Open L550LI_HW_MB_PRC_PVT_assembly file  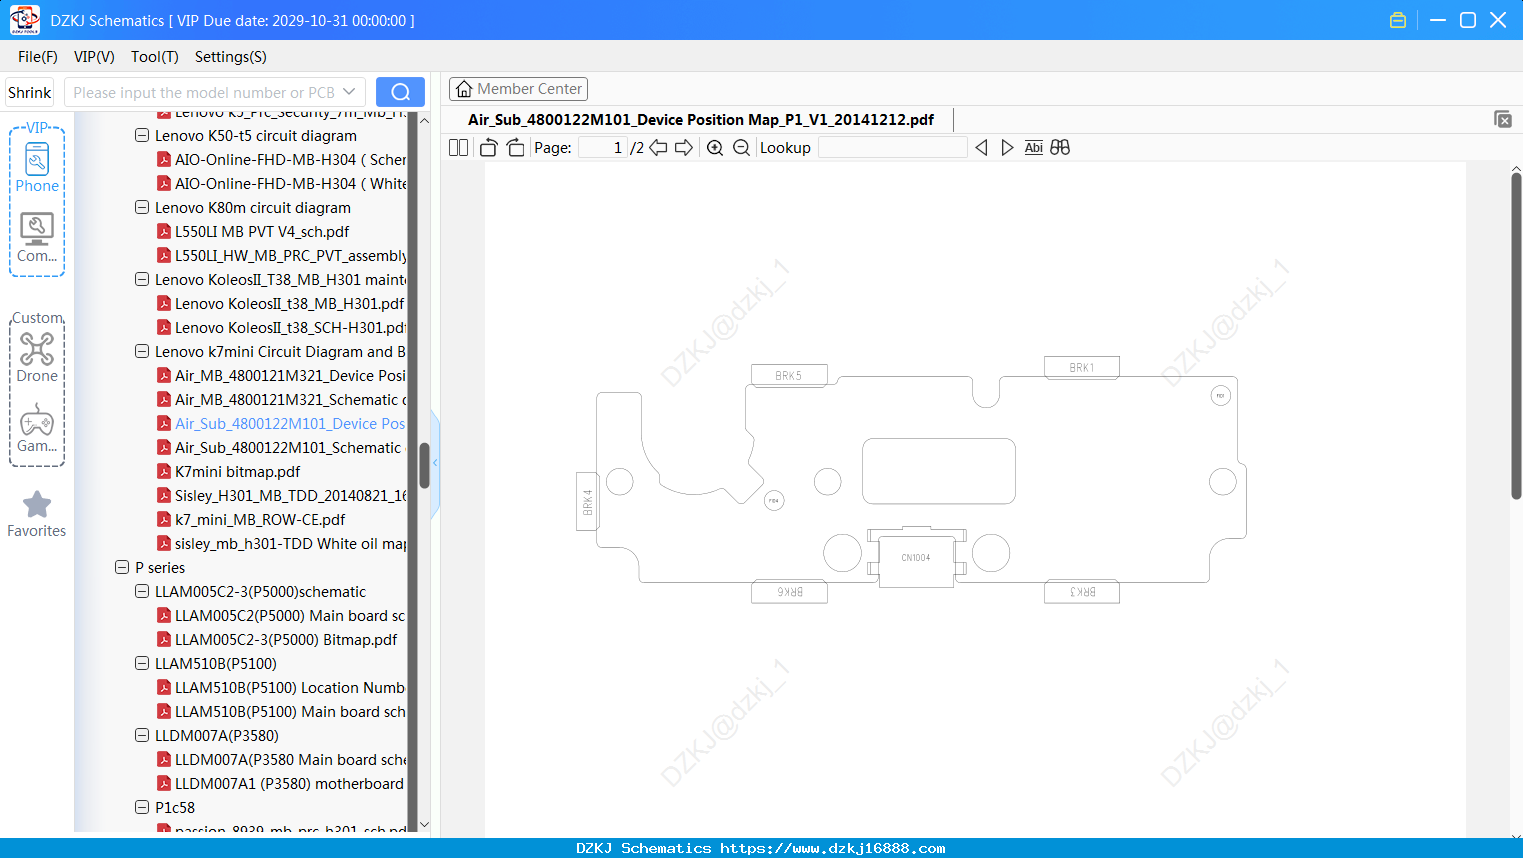click(290, 255)
